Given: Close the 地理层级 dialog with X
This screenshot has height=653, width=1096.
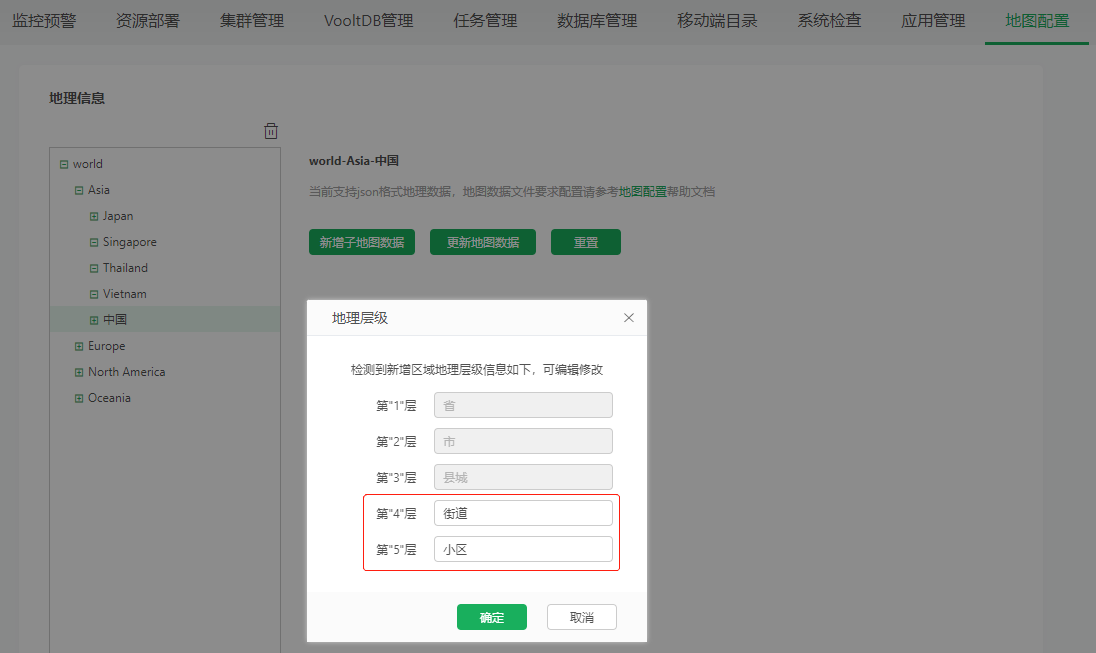Looking at the screenshot, I should tap(628, 317).
